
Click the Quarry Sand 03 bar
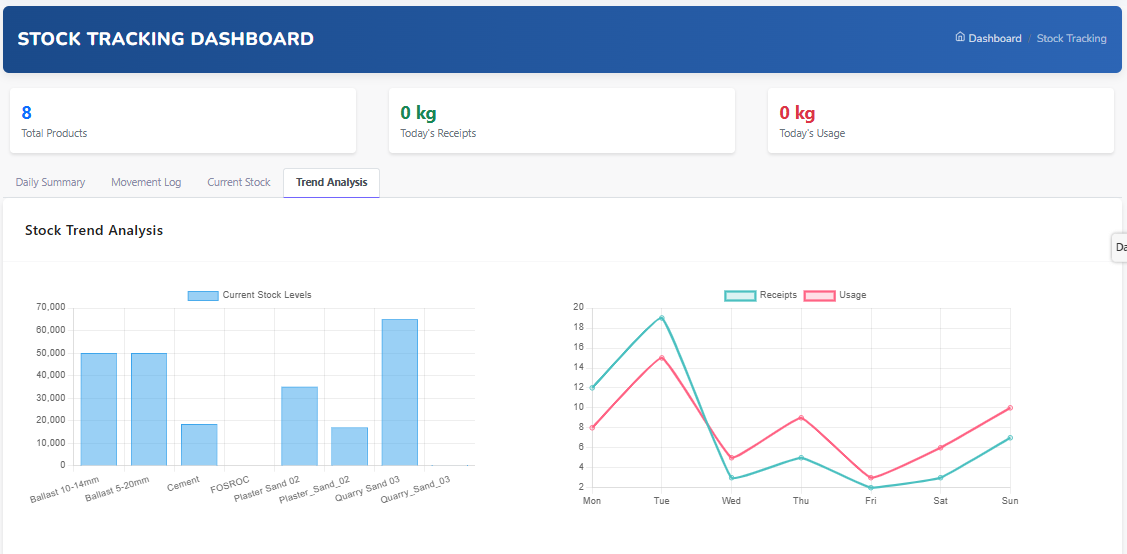[x=399, y=392]
